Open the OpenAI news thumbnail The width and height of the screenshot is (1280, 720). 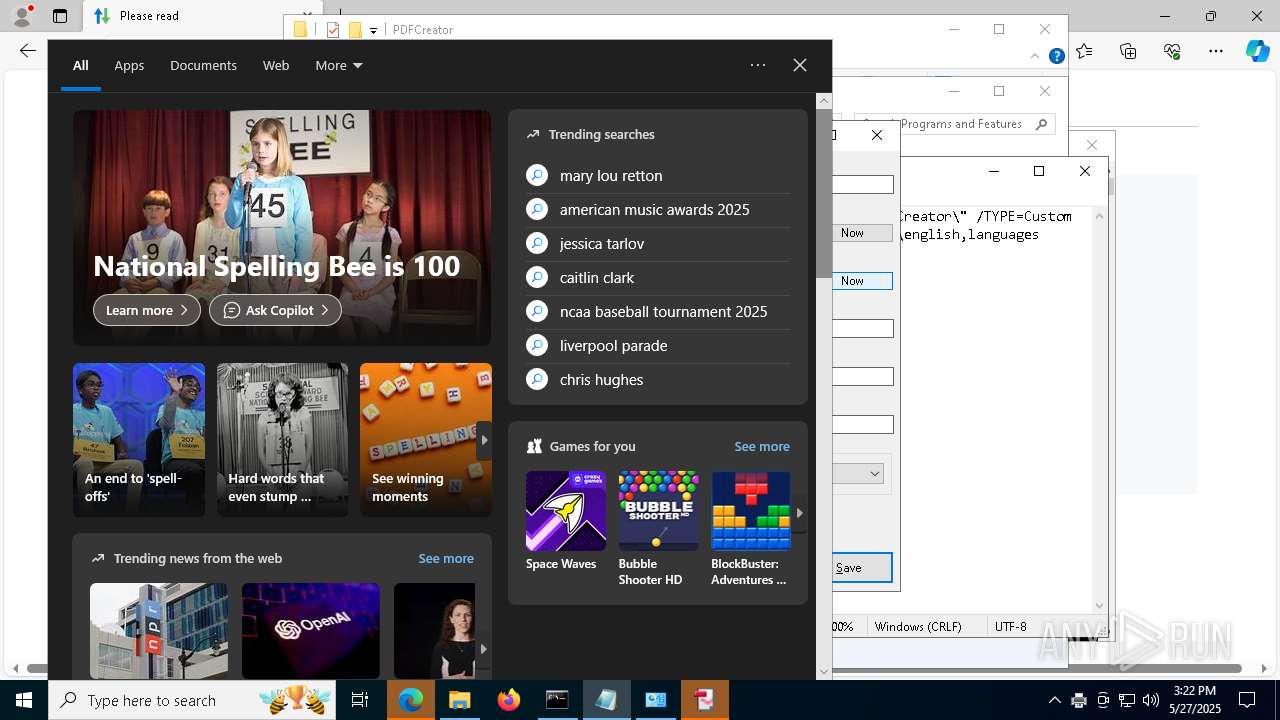click(x=311, y=631)
